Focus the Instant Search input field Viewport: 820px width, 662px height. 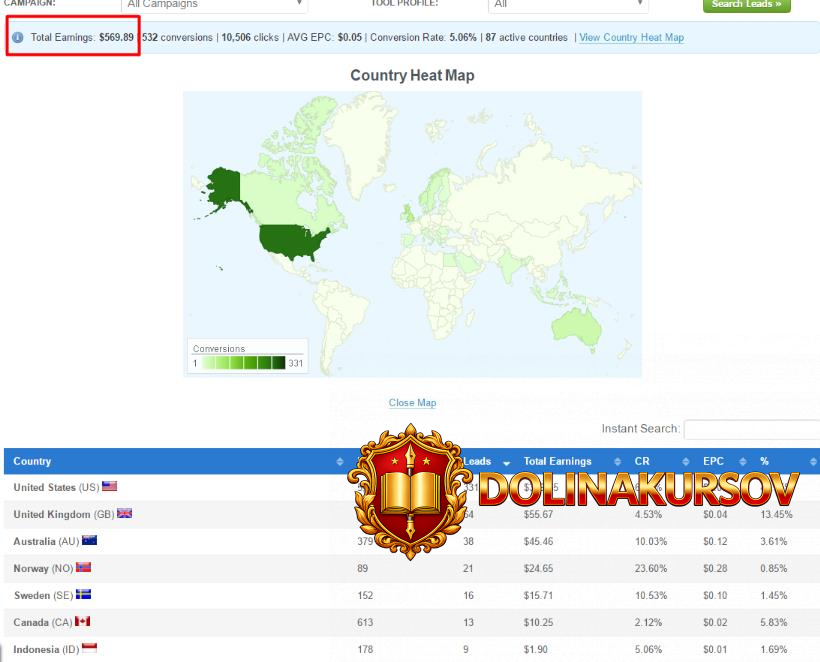click(x=751, y=429)
